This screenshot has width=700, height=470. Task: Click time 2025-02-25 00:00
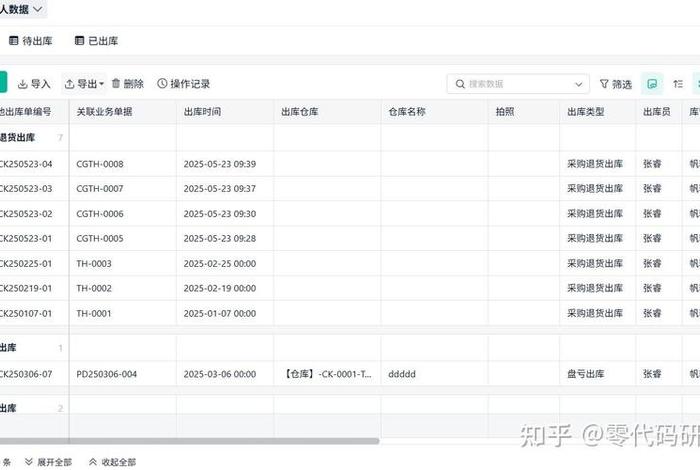click(x=220, y=263)
